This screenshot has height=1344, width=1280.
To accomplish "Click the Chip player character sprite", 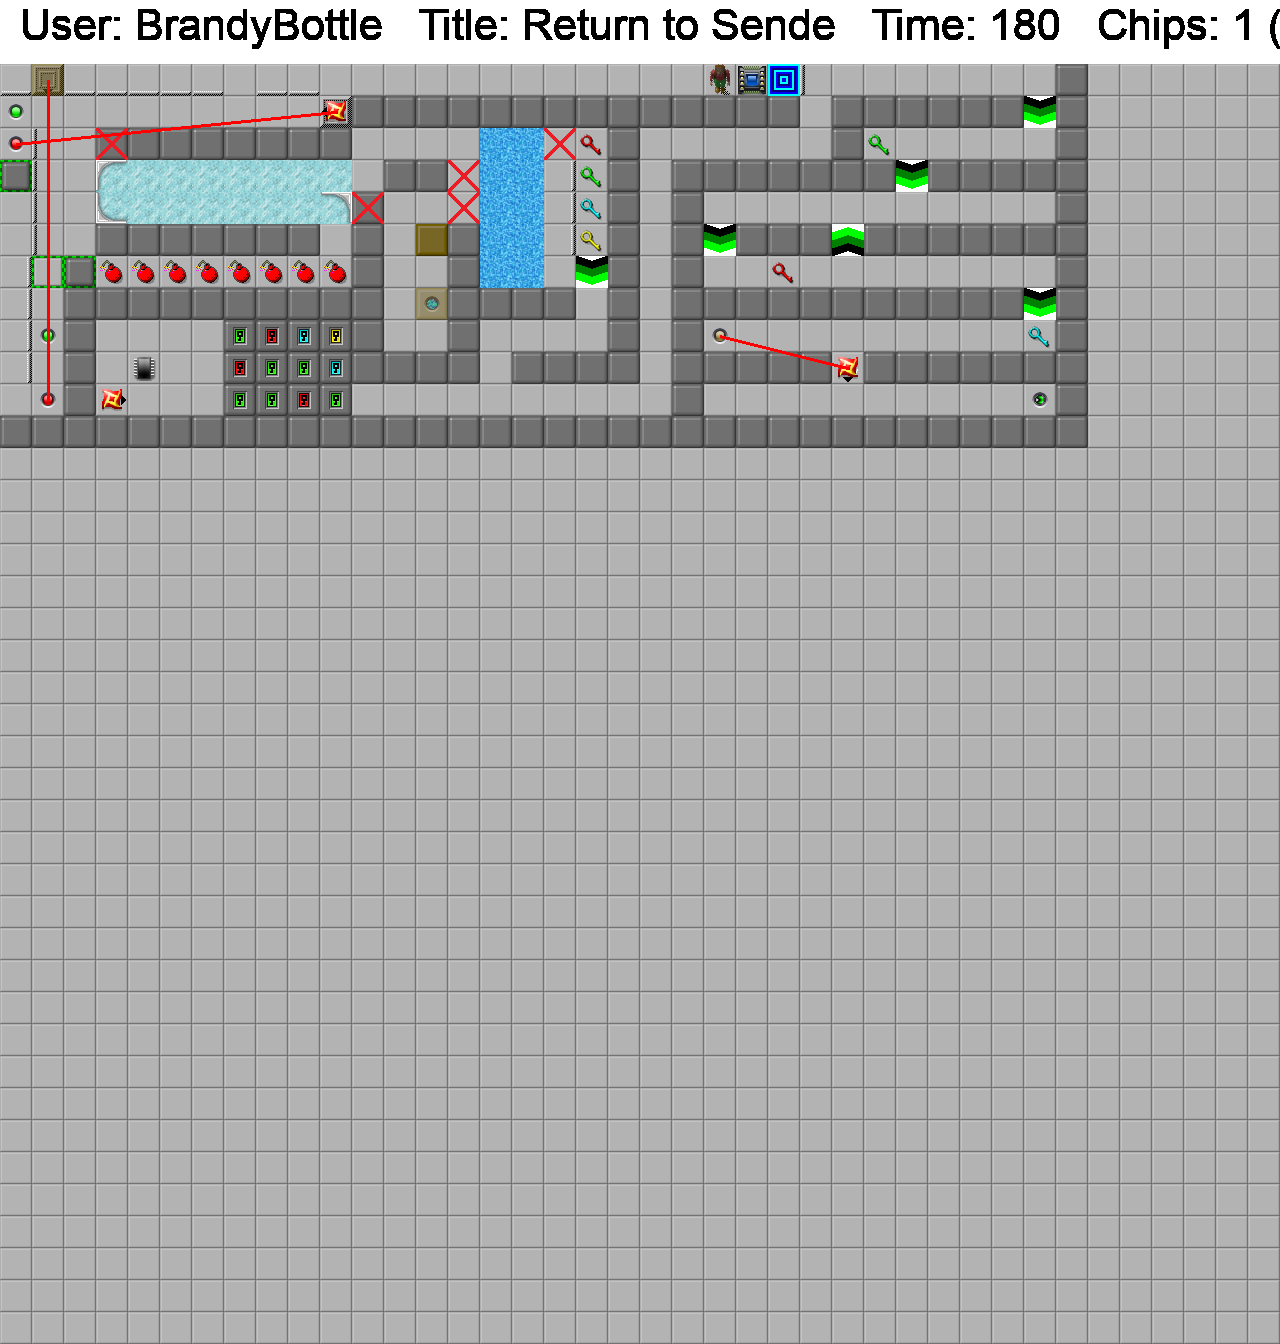I will pyautogui.click(x=720, y=80).
